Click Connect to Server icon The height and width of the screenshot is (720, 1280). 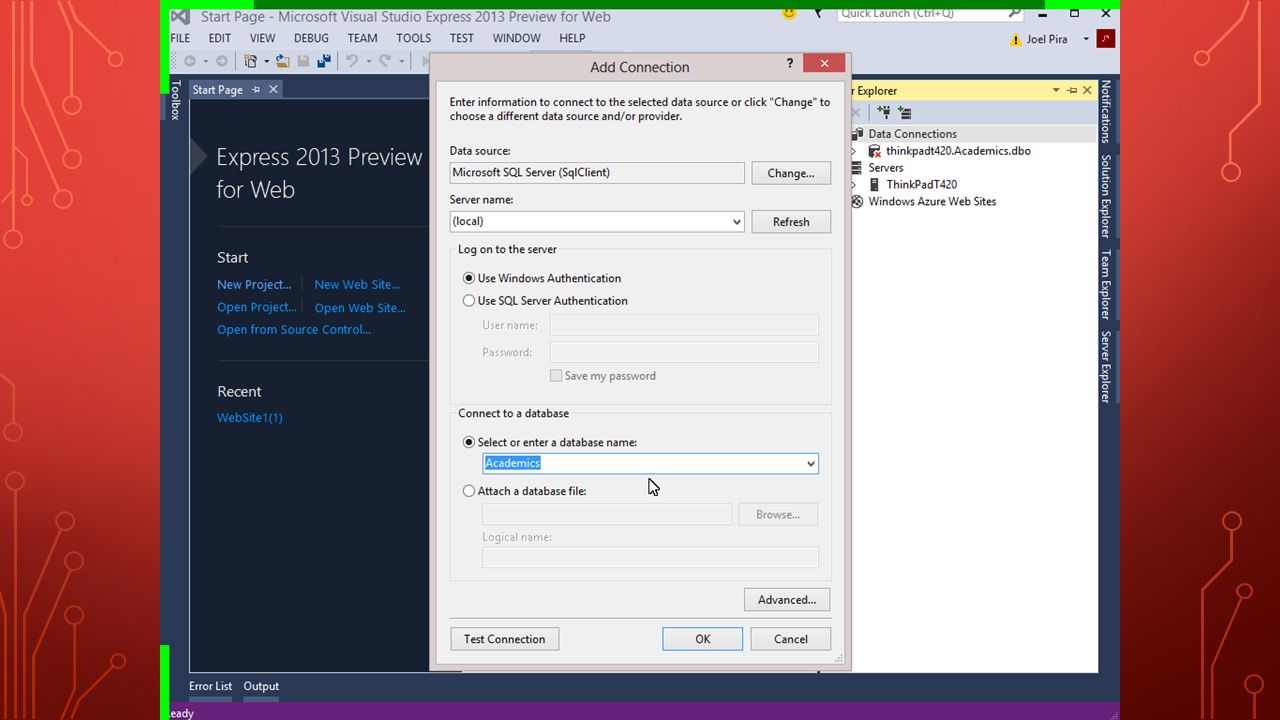(x=905, y=112)
